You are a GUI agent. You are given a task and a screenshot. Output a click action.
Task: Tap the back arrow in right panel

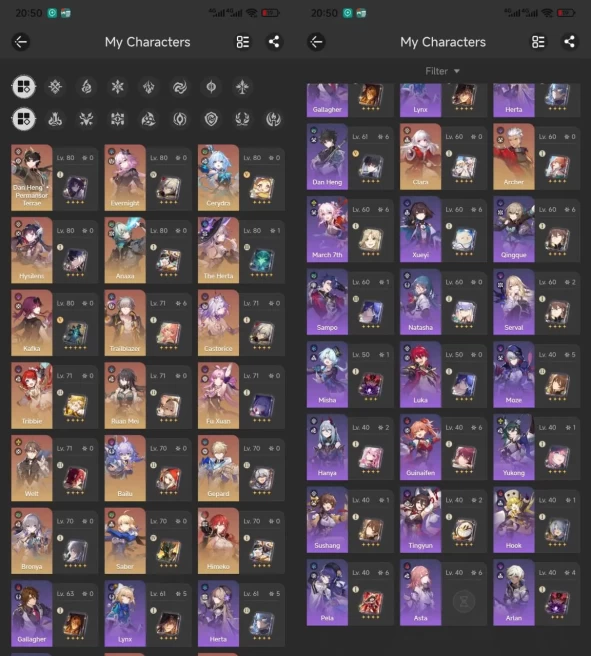pos(316,42)
